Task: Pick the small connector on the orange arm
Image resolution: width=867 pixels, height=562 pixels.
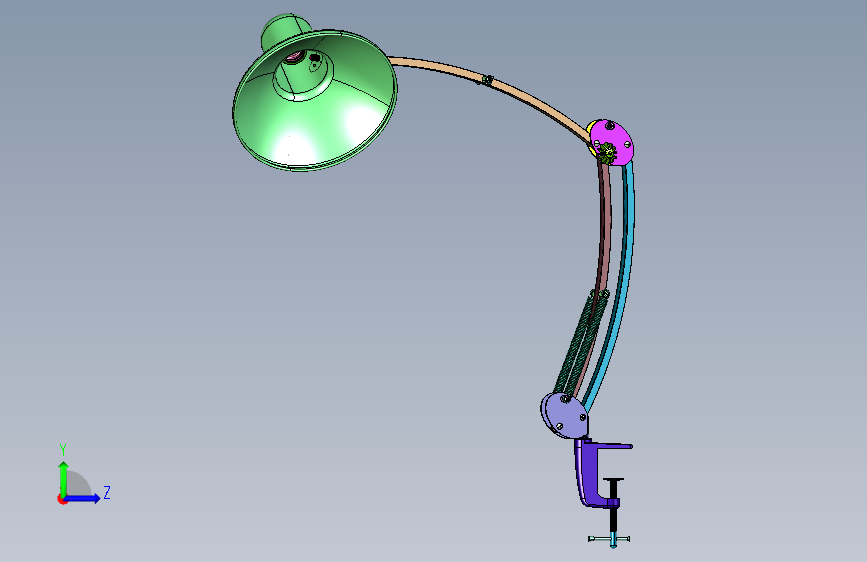Action: [487, 80]
